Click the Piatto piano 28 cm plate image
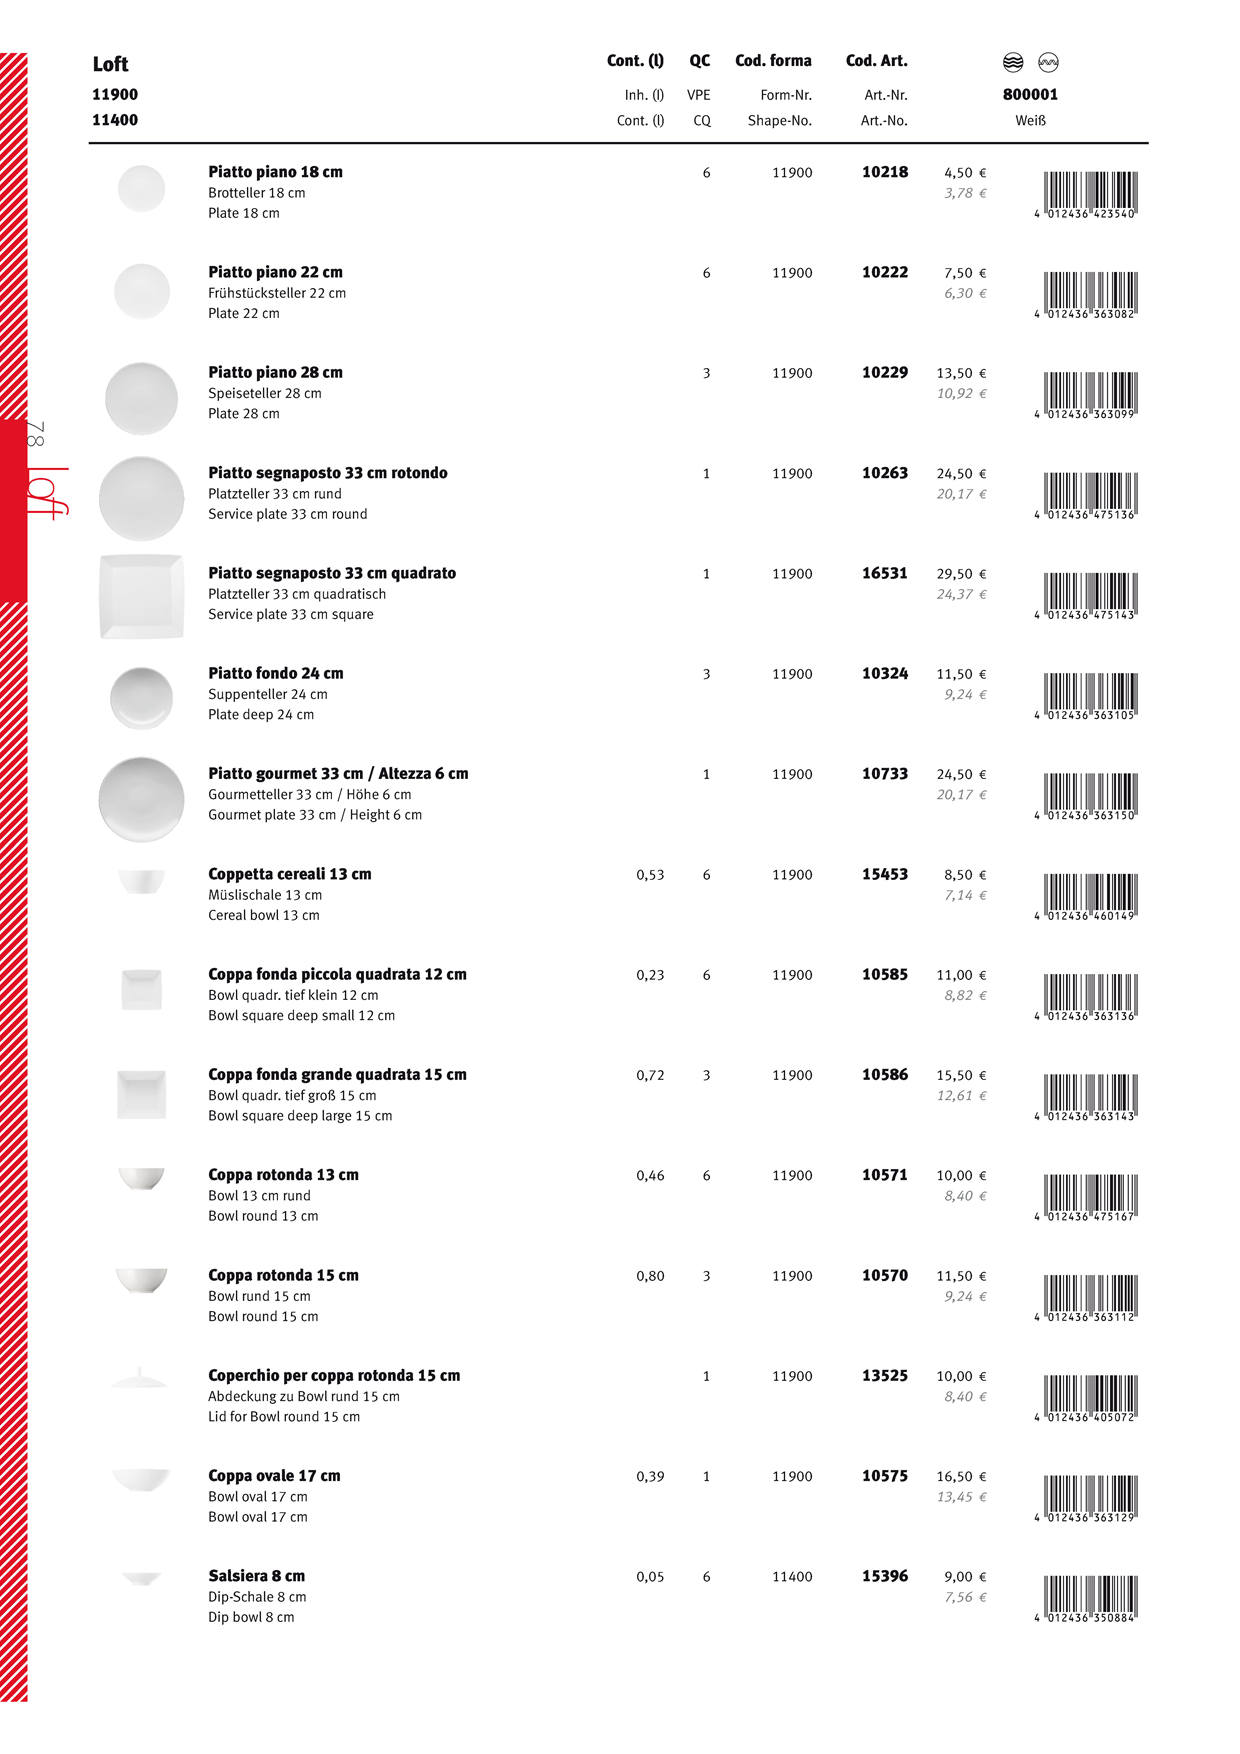 (141, 398)
